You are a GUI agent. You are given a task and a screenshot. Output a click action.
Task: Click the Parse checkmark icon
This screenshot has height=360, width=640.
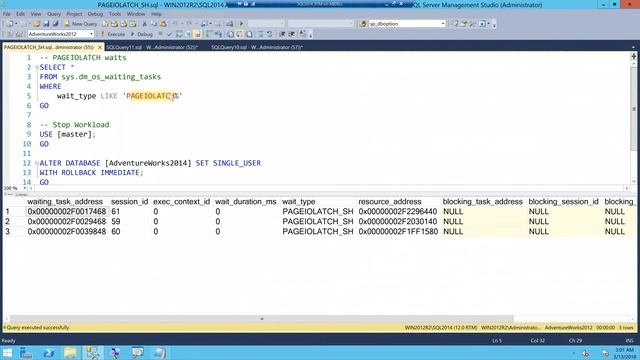(169, 34)
